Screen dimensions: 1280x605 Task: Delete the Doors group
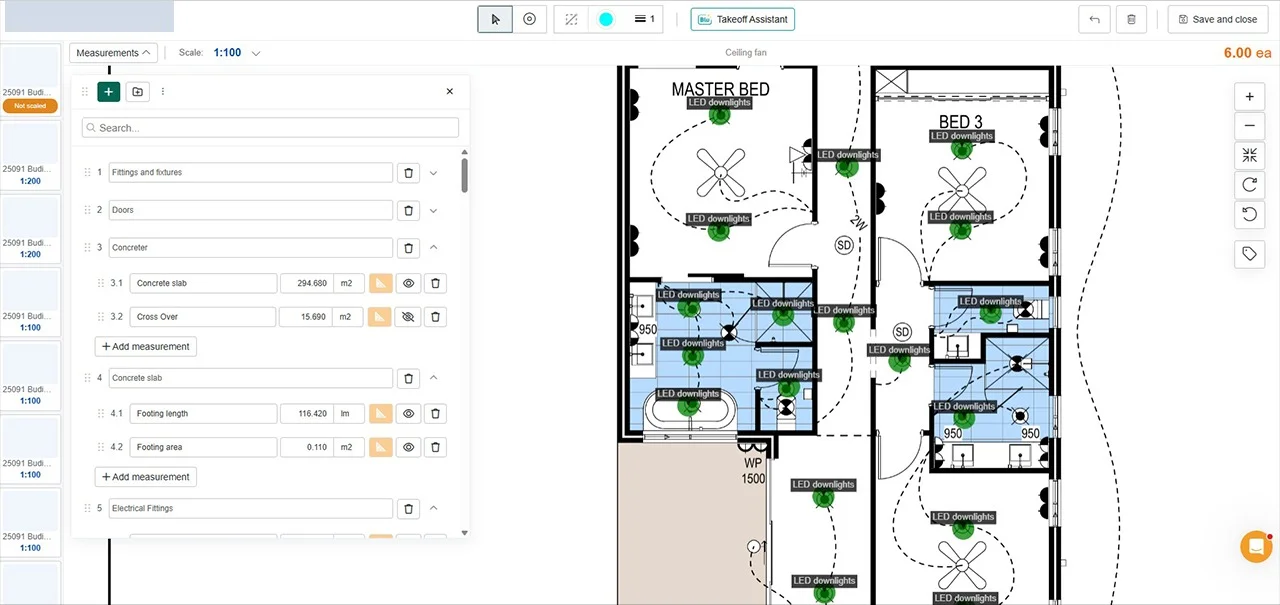(408, 211)
